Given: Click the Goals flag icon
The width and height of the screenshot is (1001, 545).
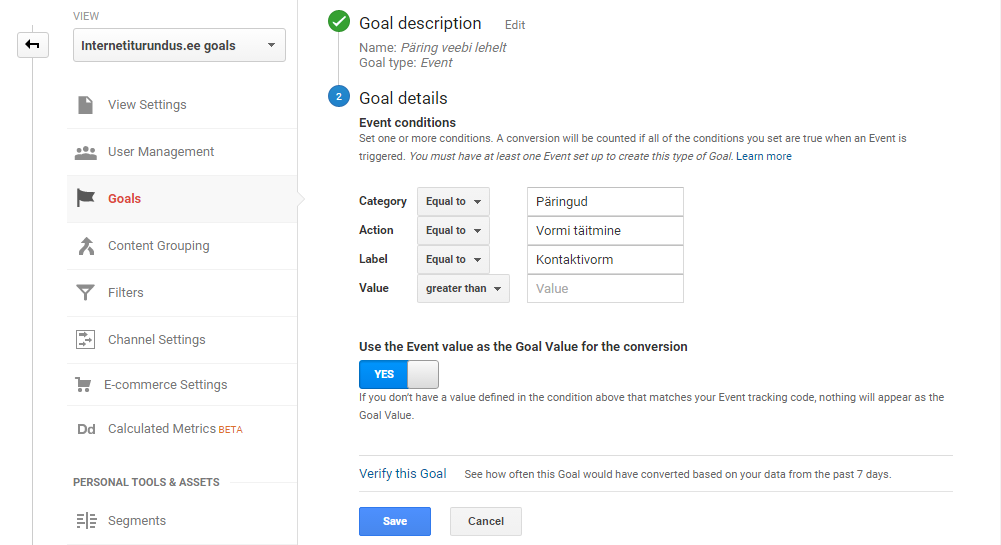Looking at the screenshot, I should pyautogui.click(x=86, y=199).
